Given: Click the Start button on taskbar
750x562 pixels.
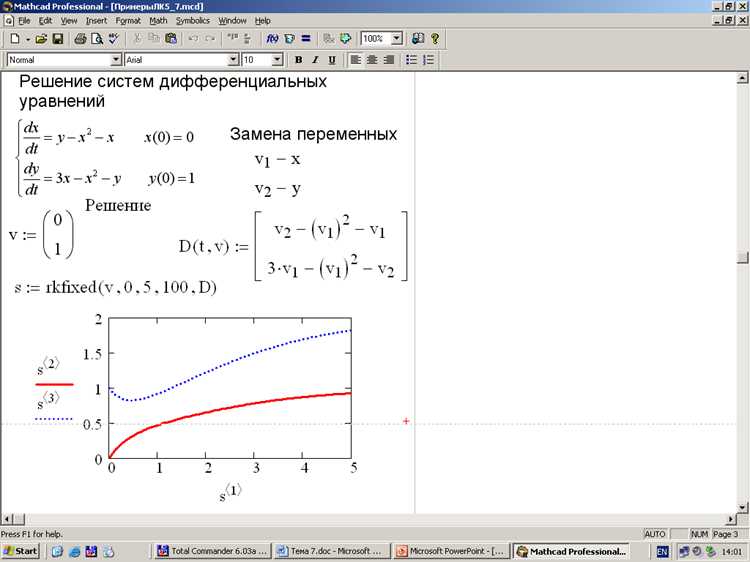Looking at the screenshot, I should [20, 551].
